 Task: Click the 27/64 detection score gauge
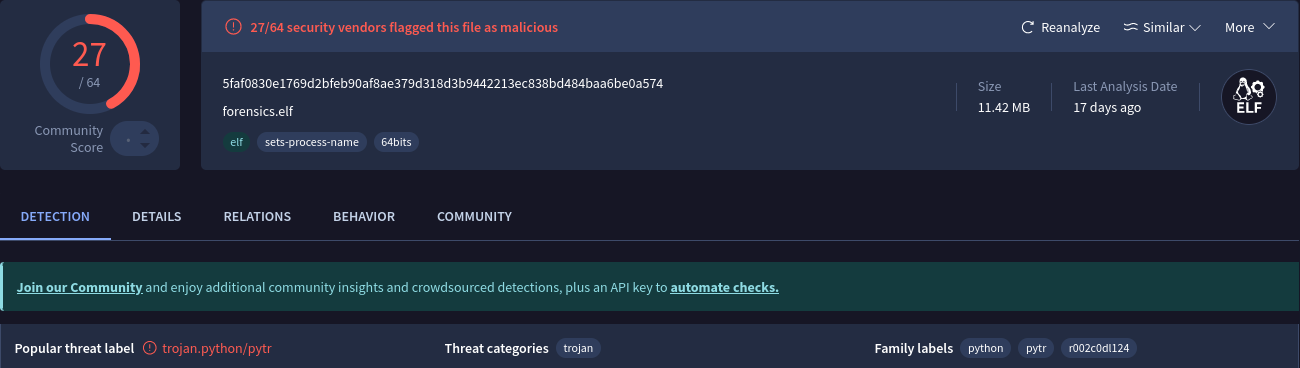(x=89, y=64)
